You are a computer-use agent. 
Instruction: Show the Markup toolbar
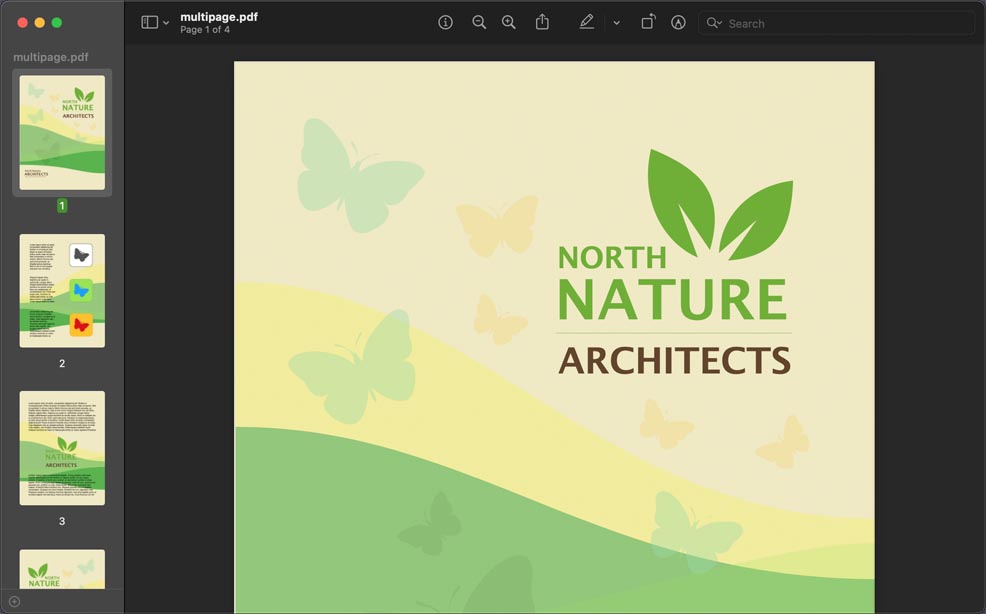[x=678, y=23]
